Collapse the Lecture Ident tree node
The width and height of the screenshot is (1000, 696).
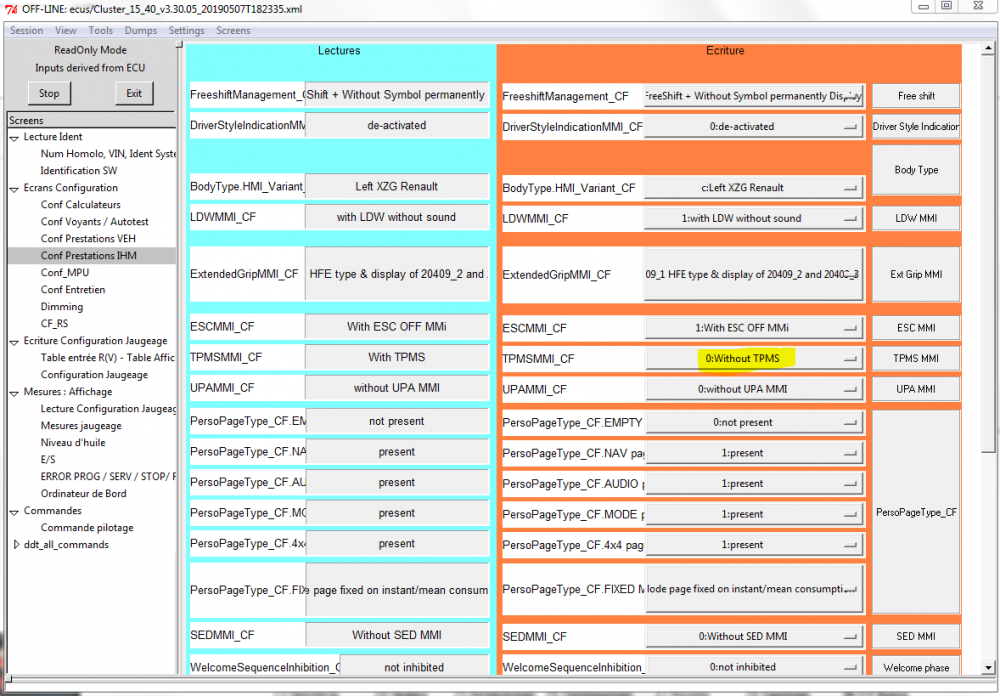[x=15, y=137]
